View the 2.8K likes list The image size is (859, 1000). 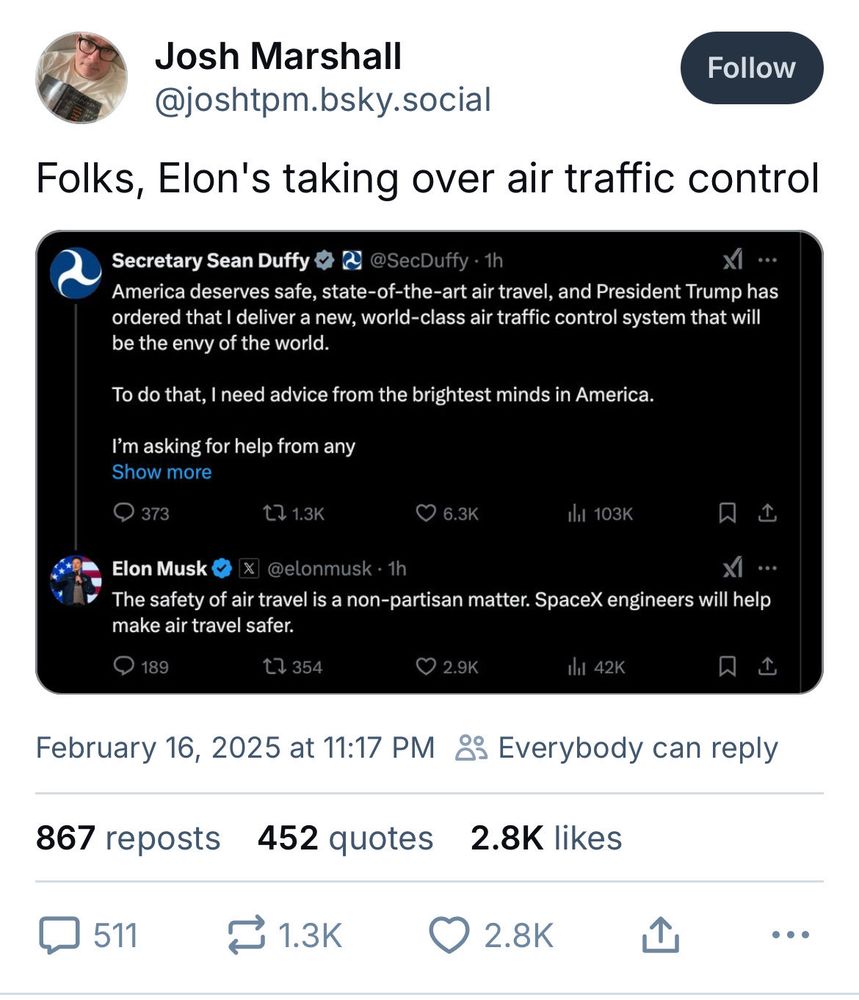click(x=546, y=838)
